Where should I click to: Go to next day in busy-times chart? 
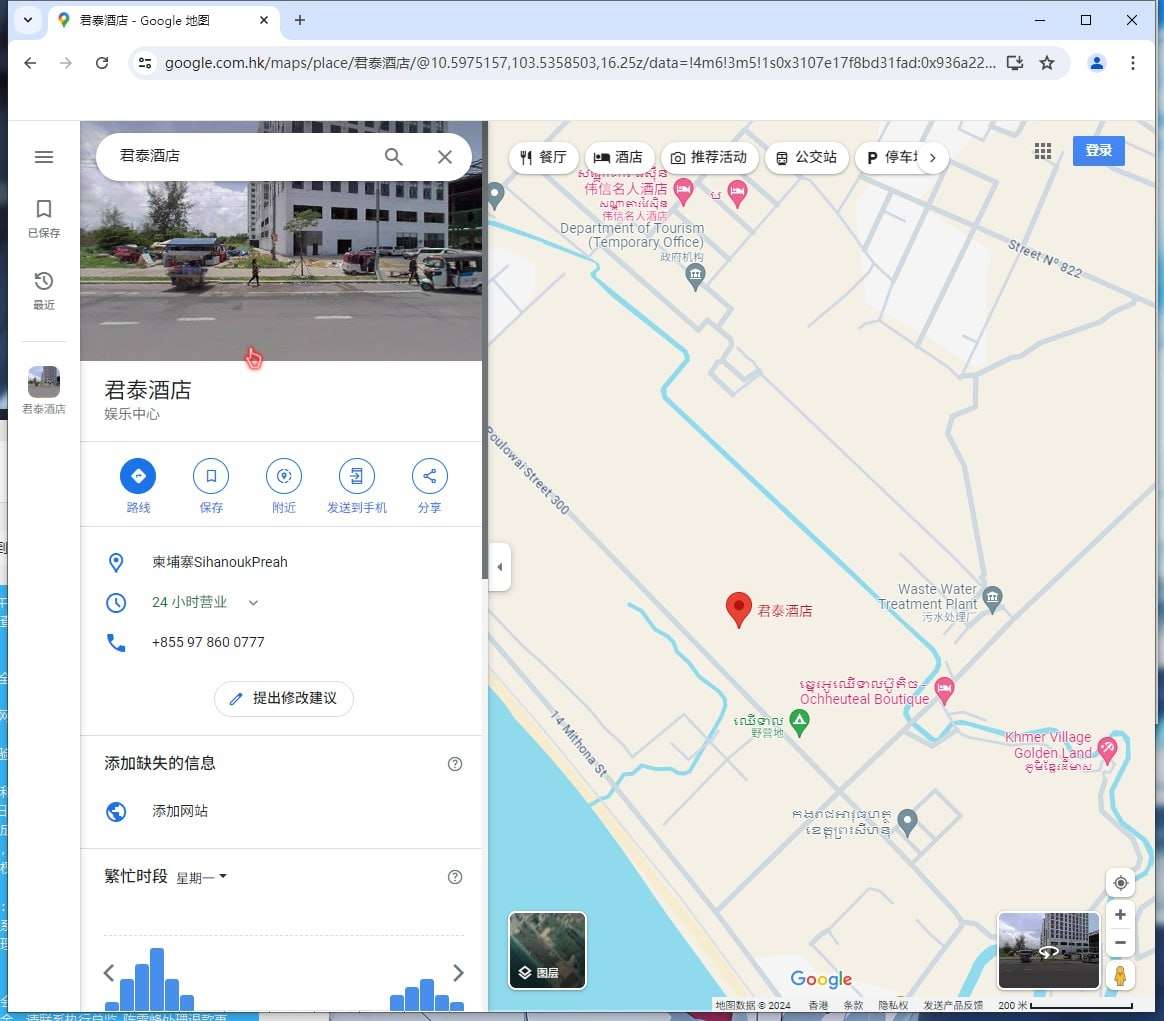coord(458,973)
